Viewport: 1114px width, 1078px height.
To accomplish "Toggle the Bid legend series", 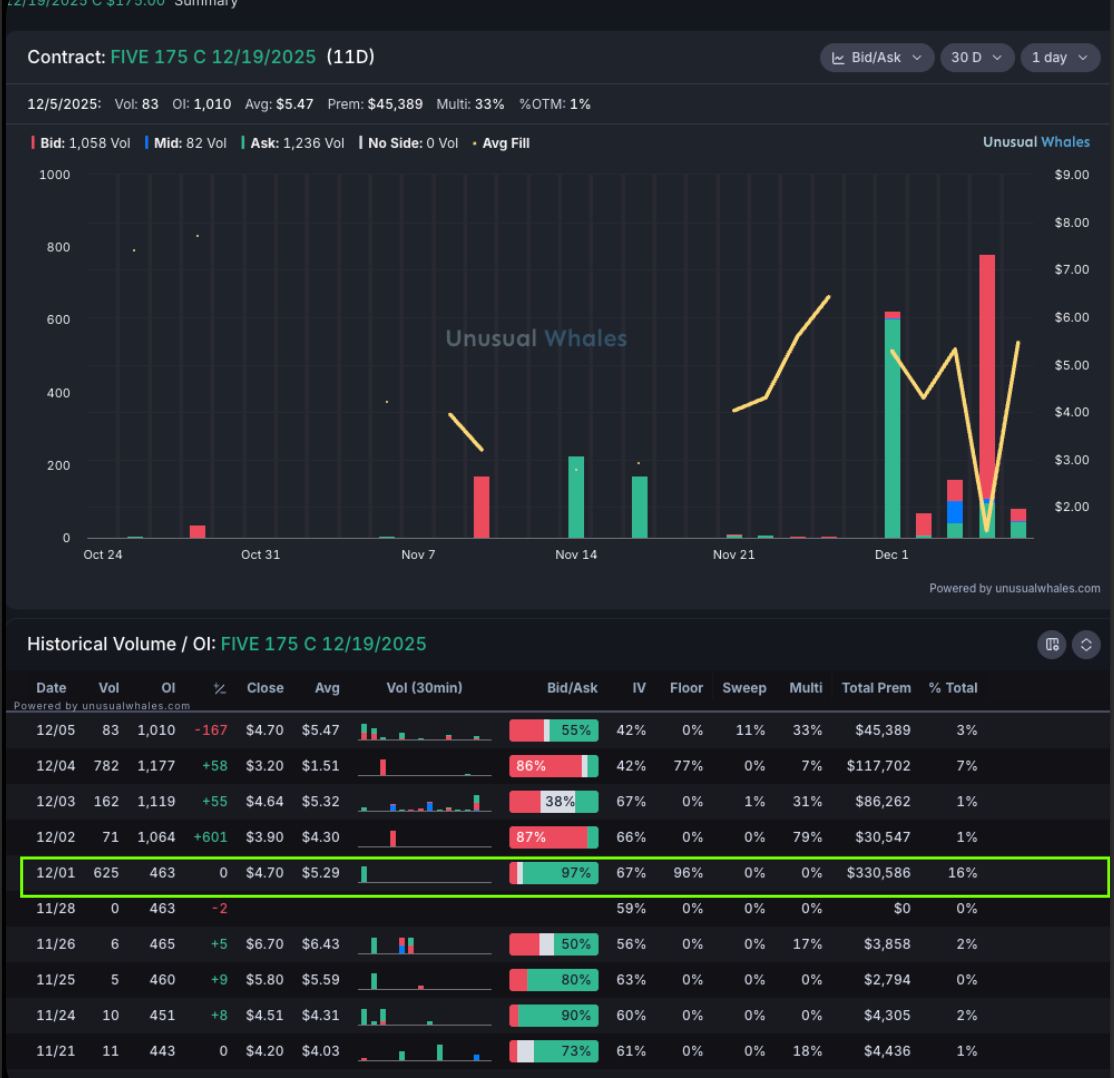I will coord(80,143).
